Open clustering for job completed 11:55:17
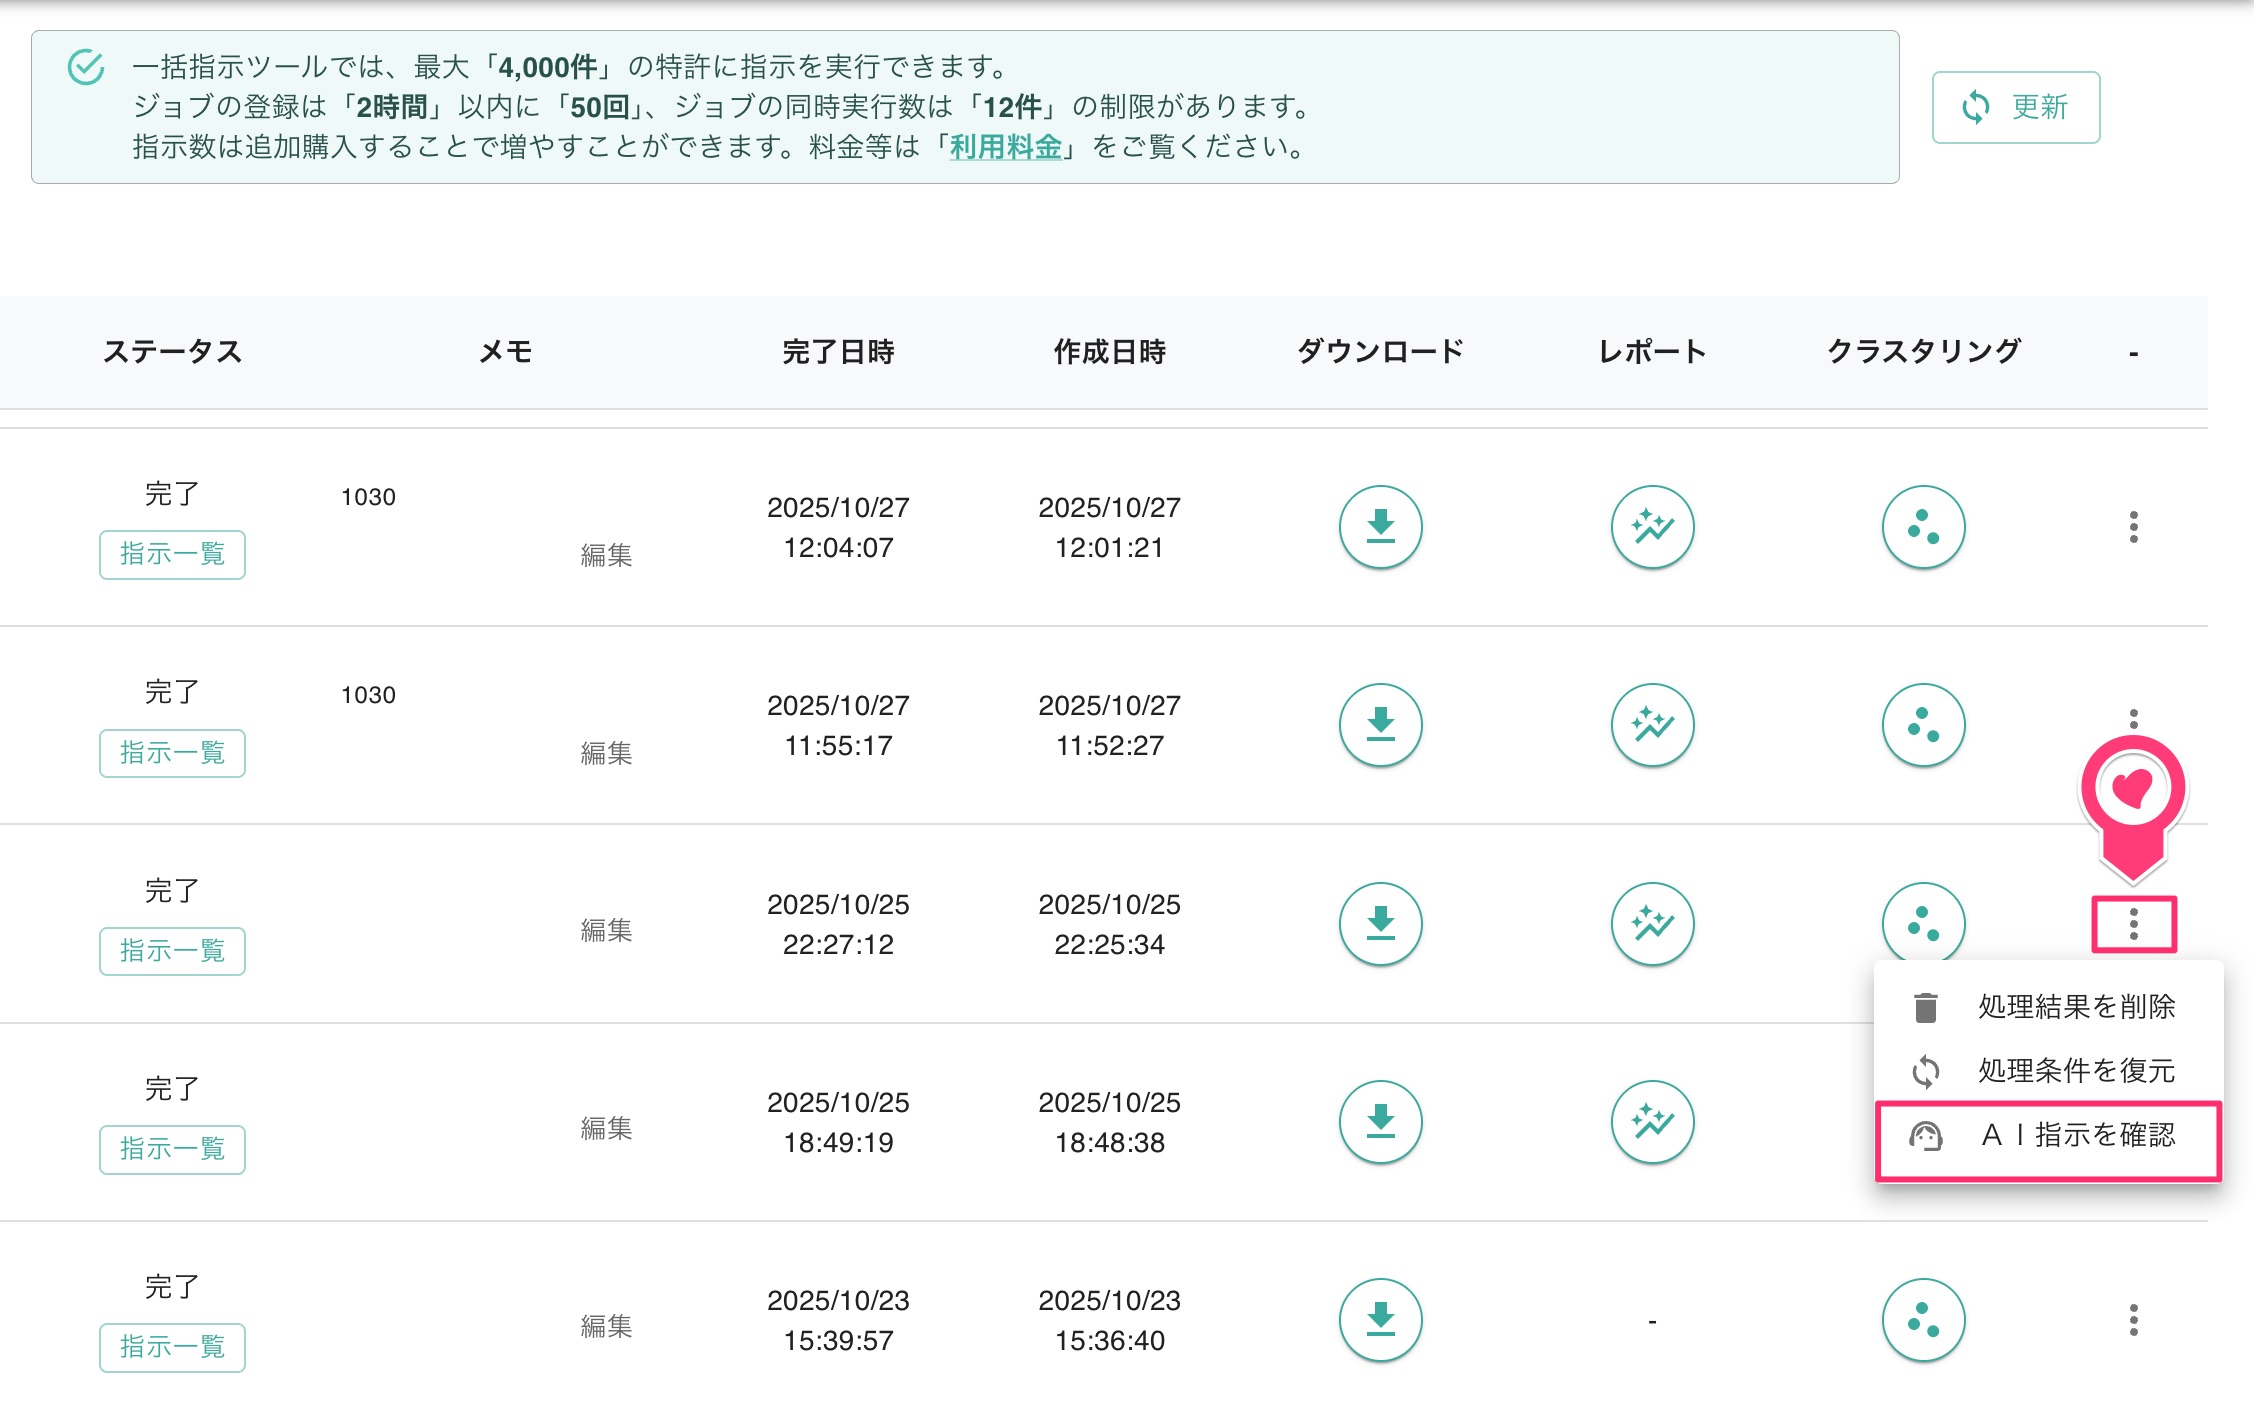This screenshot has height=1414, width=2254. coord(1923,725)
